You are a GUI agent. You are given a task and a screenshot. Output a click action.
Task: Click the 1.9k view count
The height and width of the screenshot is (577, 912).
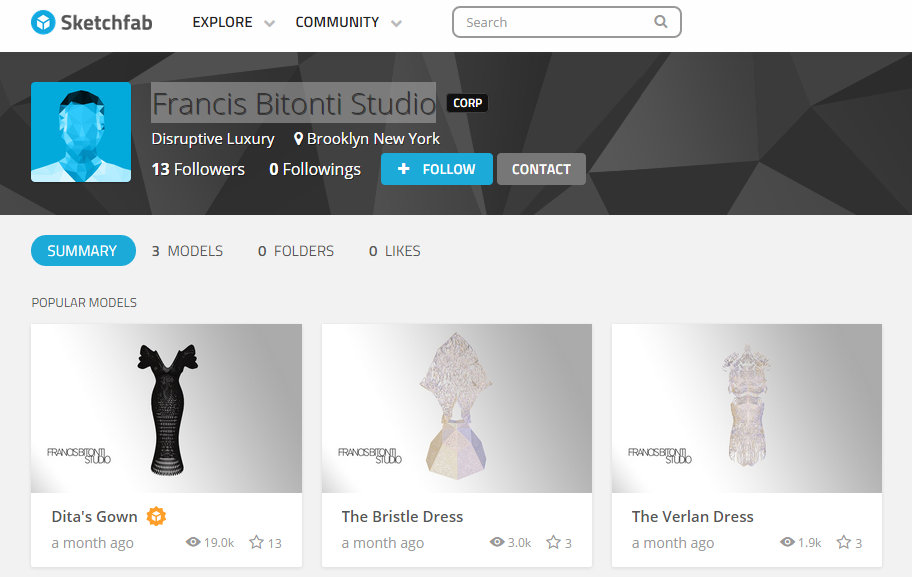810,543
